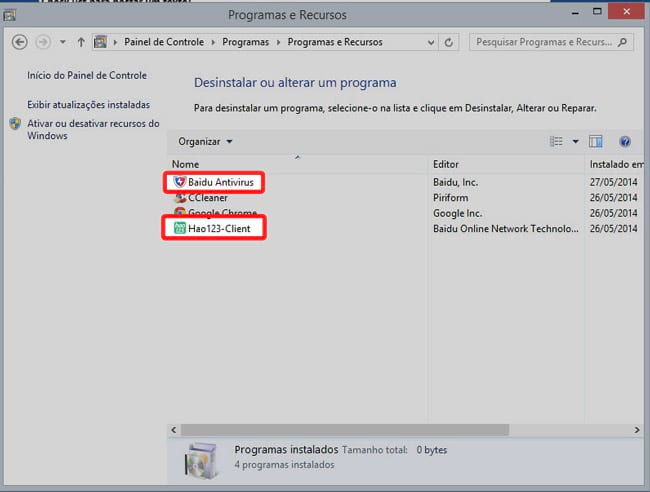
Task: Click the Google Chrome icon
Action: [x=179, y=212]
